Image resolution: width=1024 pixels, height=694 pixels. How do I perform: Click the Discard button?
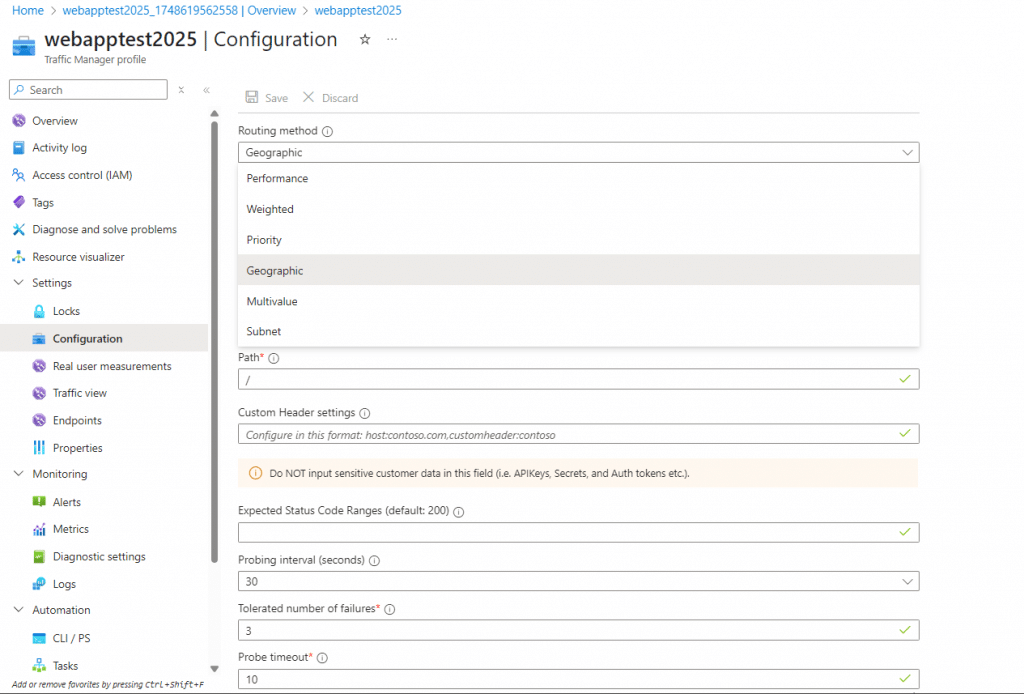tap(330, 98)
